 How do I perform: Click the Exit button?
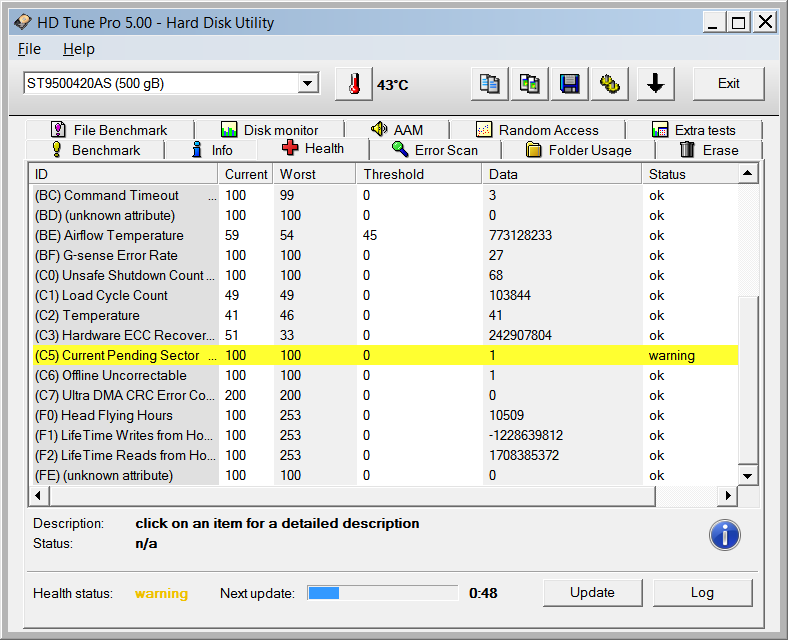pos(729,84)
